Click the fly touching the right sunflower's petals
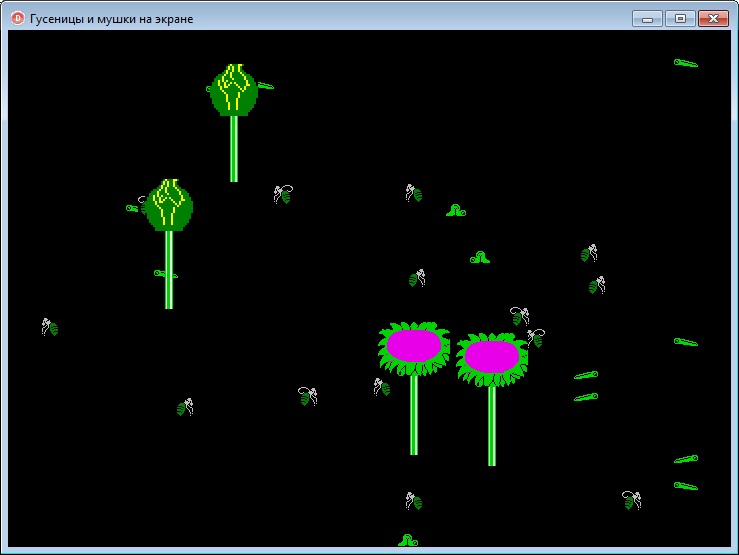The image size is (739, 555). point(536,338)
